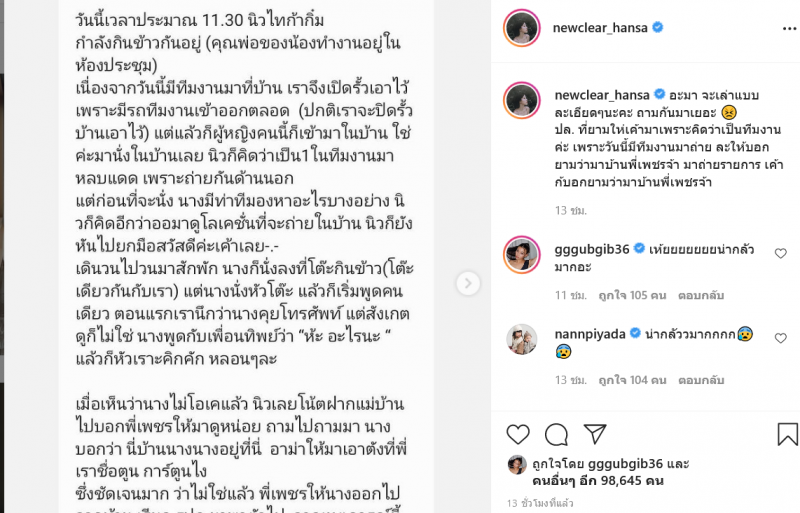Open the nannpiyada username link in comments
Image resolution: width=800 pixels, height=513 pixels.
point(590,334)
